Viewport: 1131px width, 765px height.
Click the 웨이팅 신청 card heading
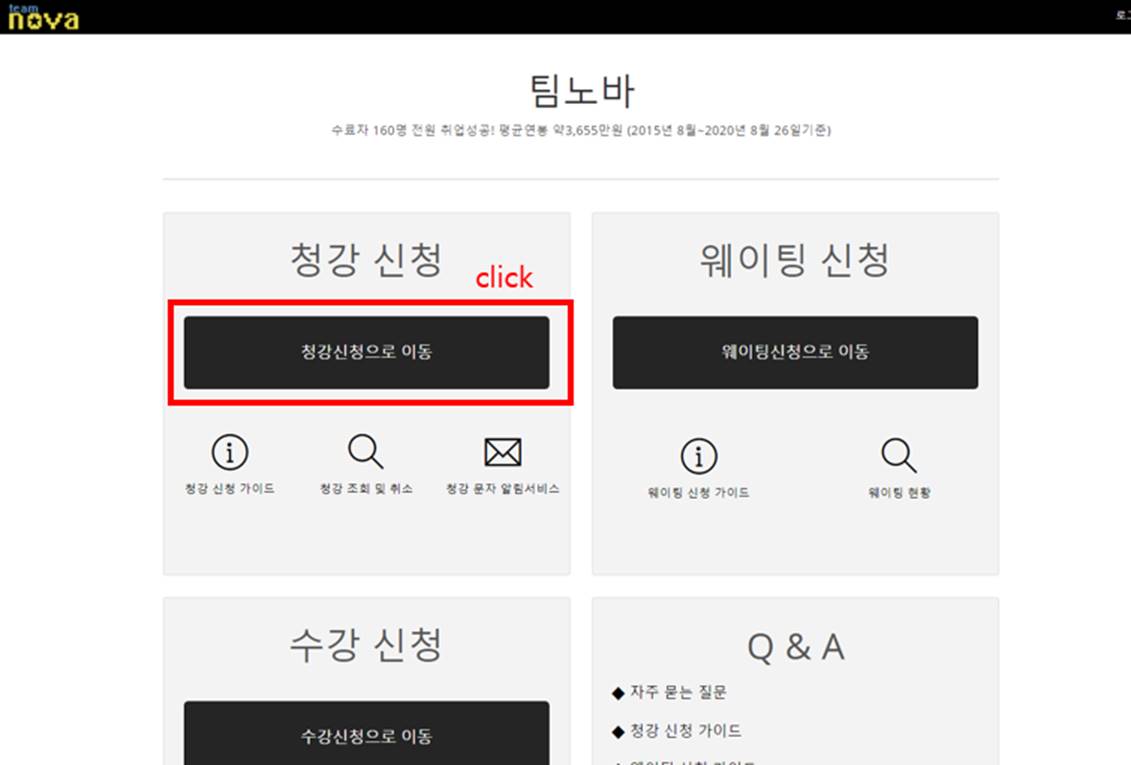click(x=795, y=260)
